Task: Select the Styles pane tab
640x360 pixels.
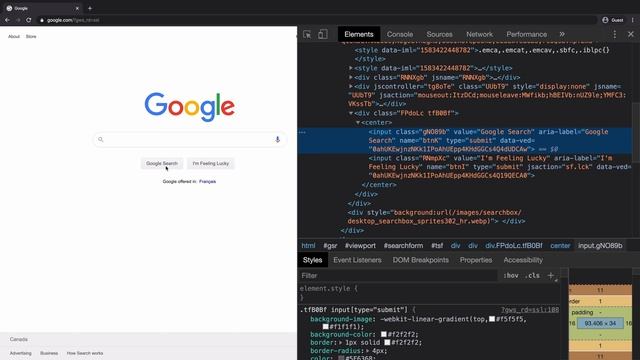Action: pyautogui.click(x=313, y=260)
